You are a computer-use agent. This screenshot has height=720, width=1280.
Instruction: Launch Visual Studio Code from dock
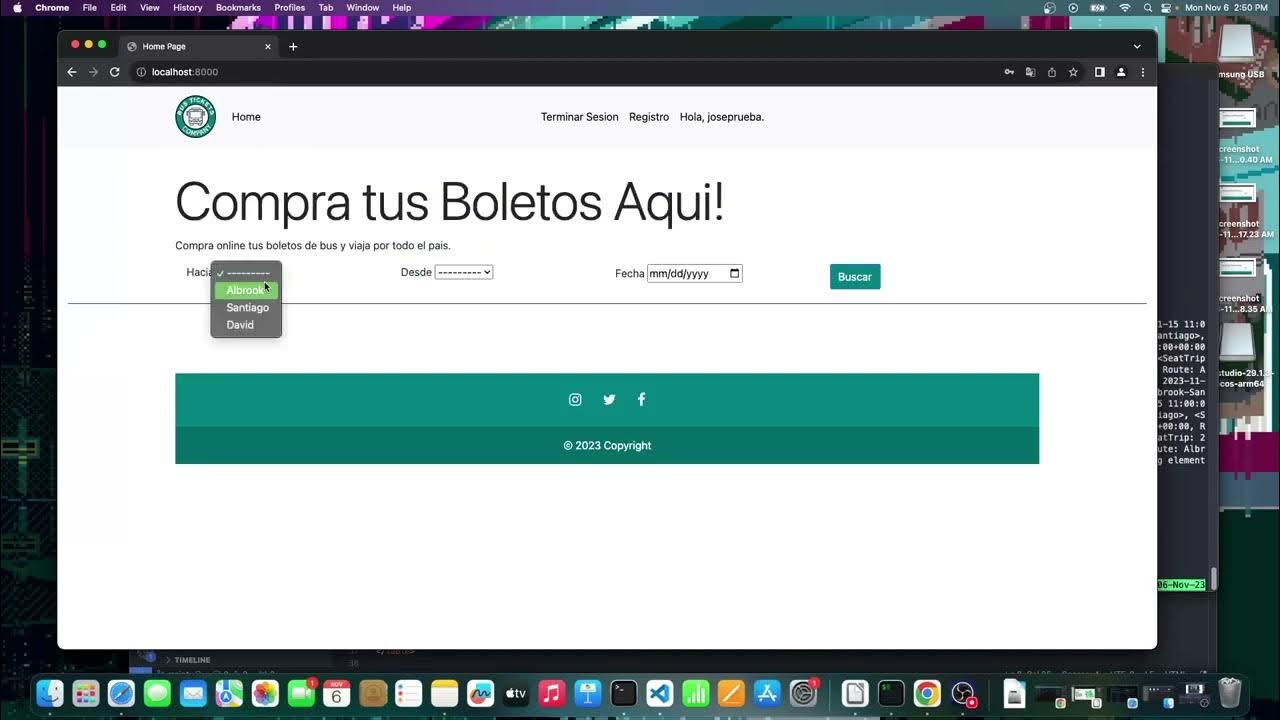tap(659, 693)
